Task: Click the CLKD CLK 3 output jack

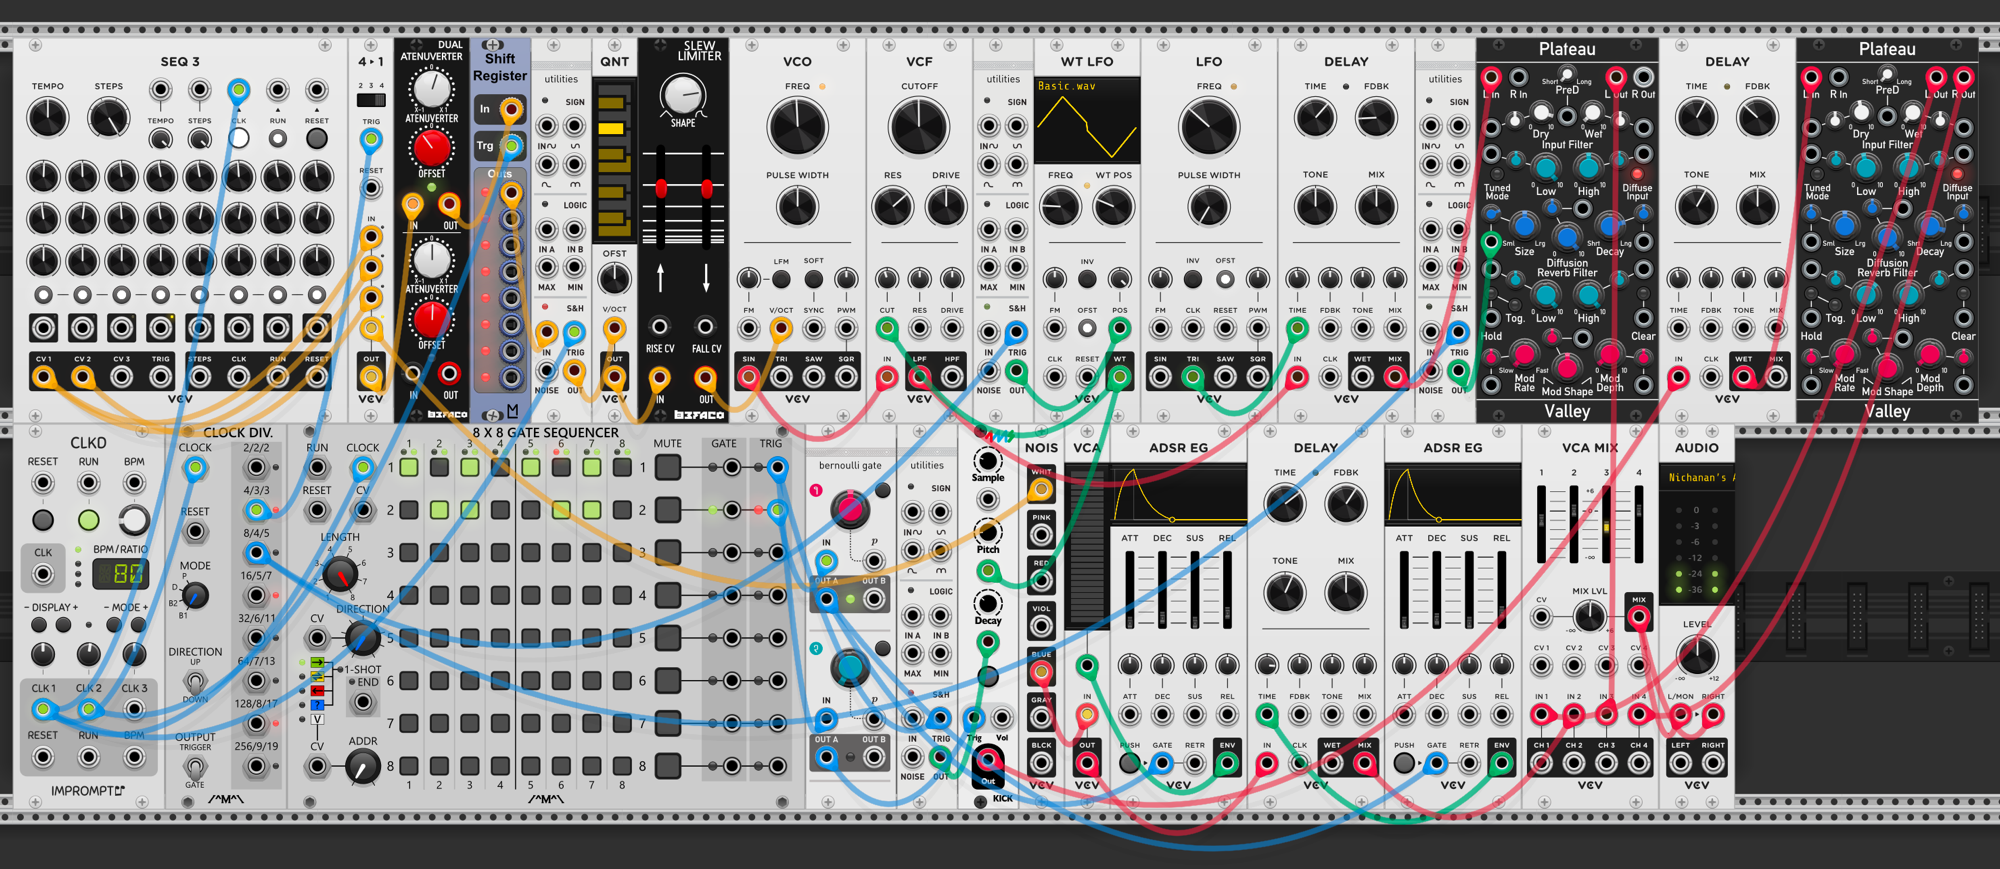Action: point(134,709)
